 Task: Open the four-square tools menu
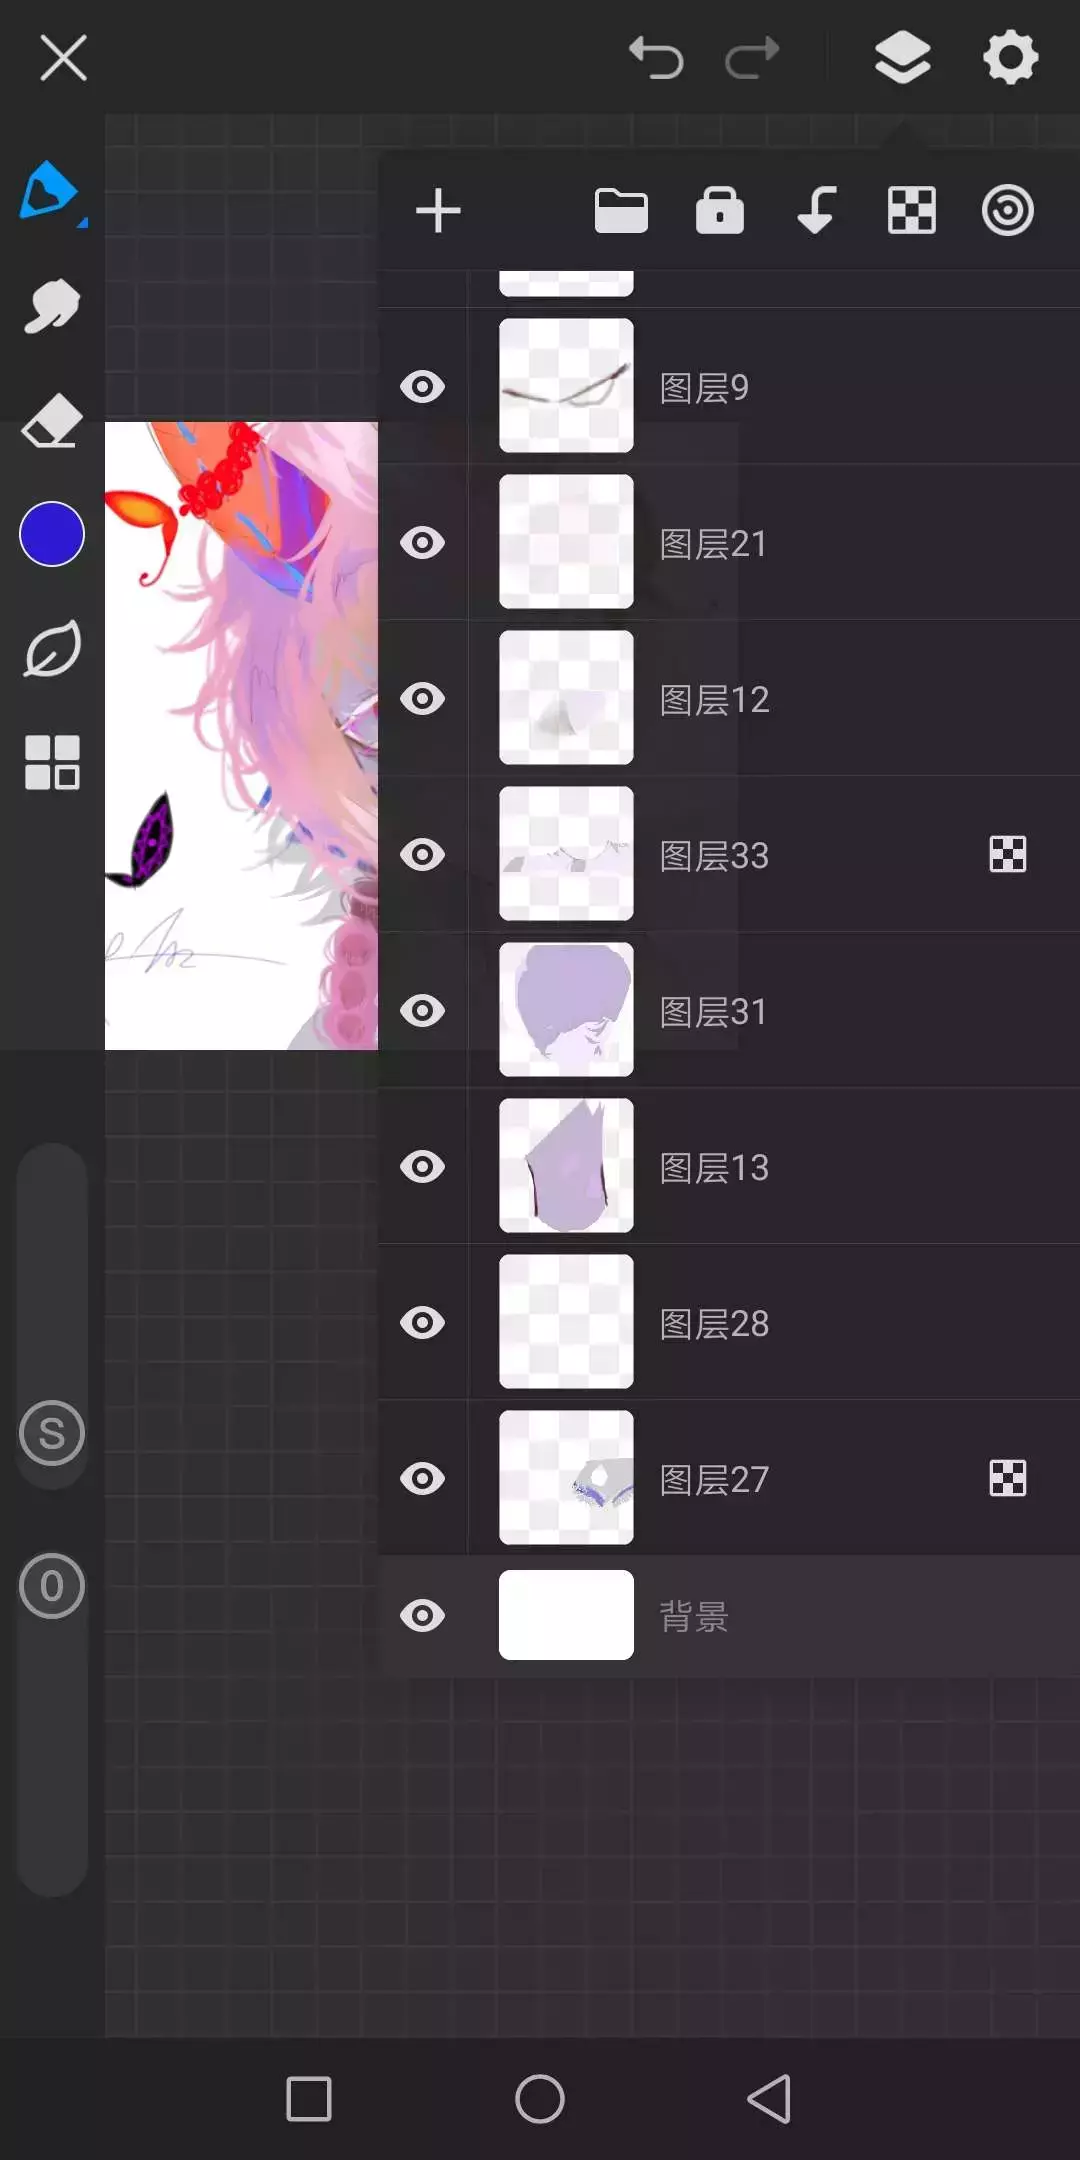52,763
